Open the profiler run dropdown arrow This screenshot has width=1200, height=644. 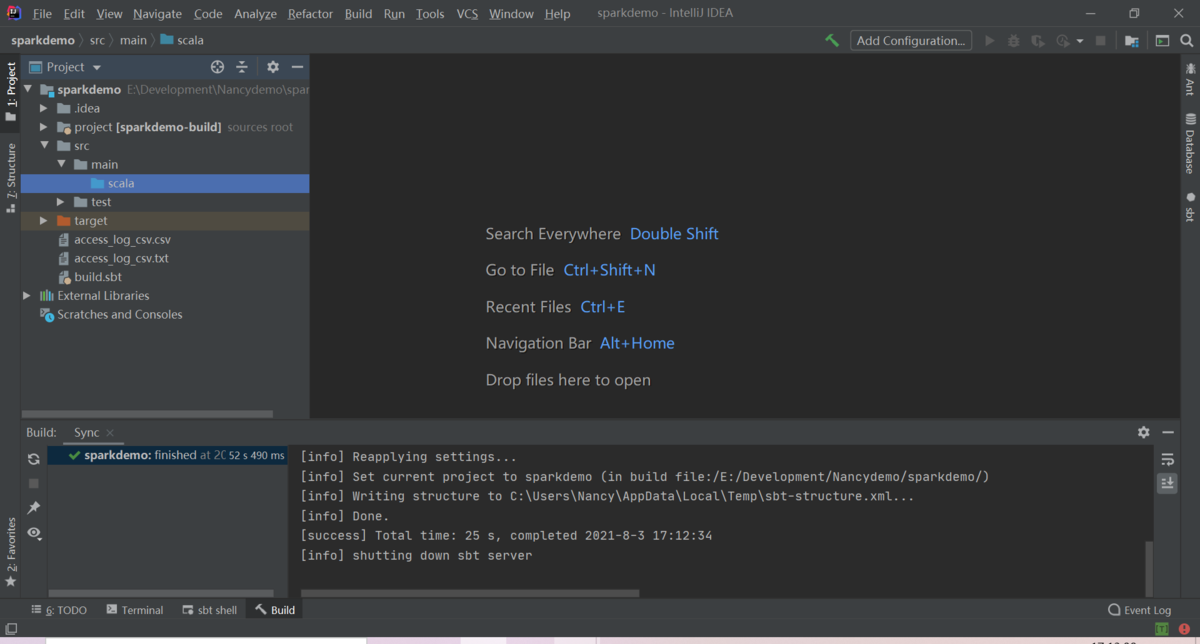point(1080,41)
